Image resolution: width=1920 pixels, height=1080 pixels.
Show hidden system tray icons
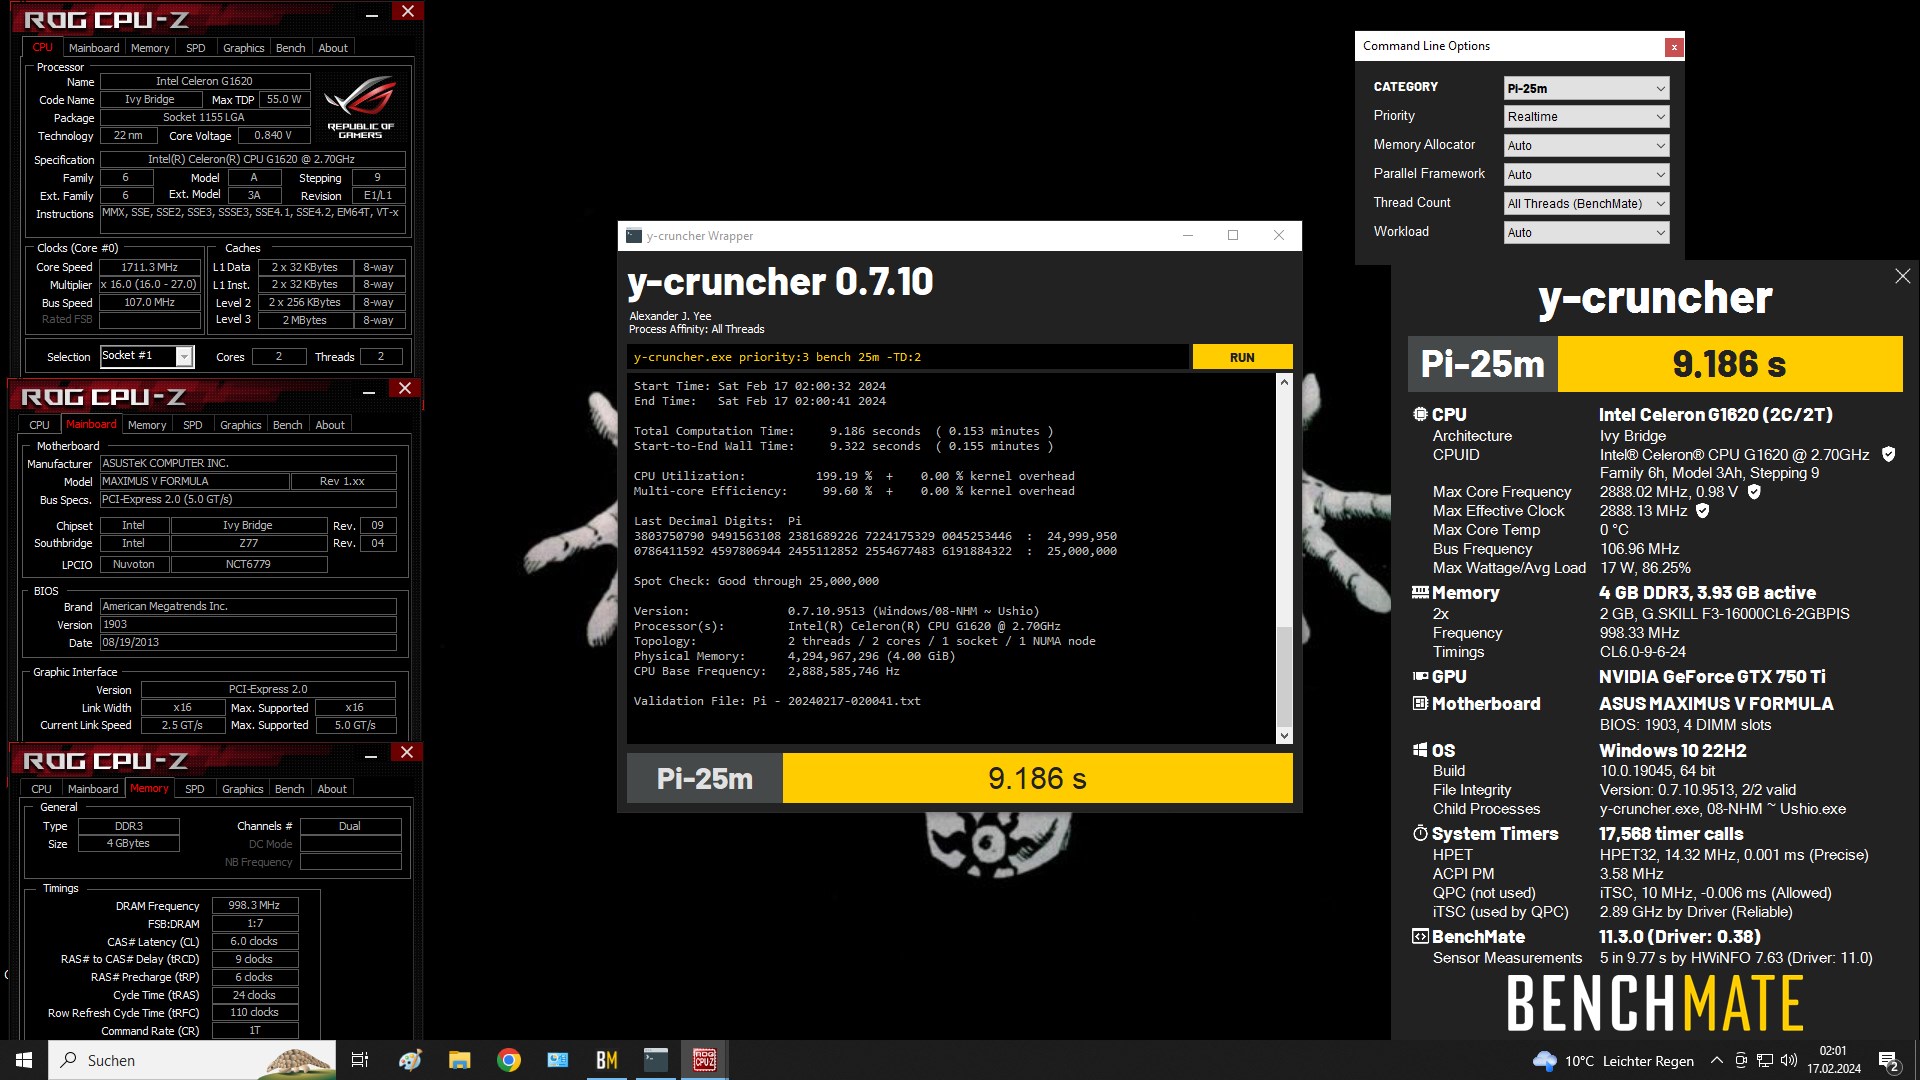[1716, 1060]
